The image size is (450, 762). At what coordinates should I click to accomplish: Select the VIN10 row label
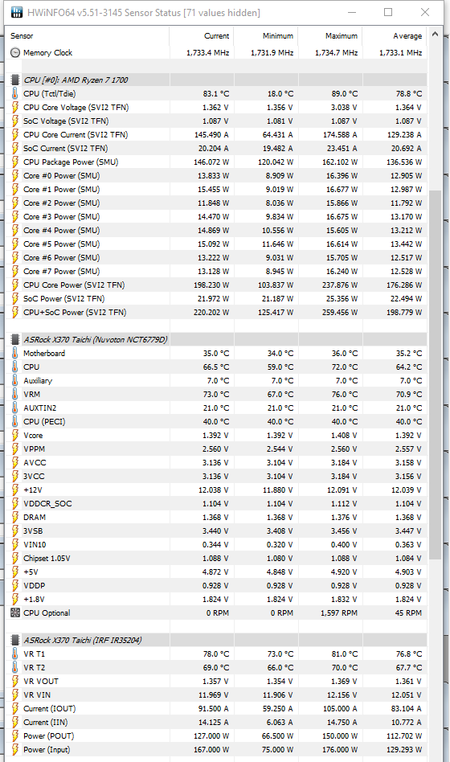pos(35,544)
